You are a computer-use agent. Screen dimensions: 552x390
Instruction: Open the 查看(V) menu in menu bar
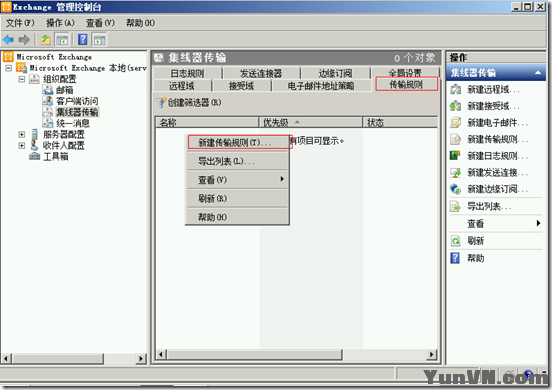pyautogui.click(x=100, y=23)
